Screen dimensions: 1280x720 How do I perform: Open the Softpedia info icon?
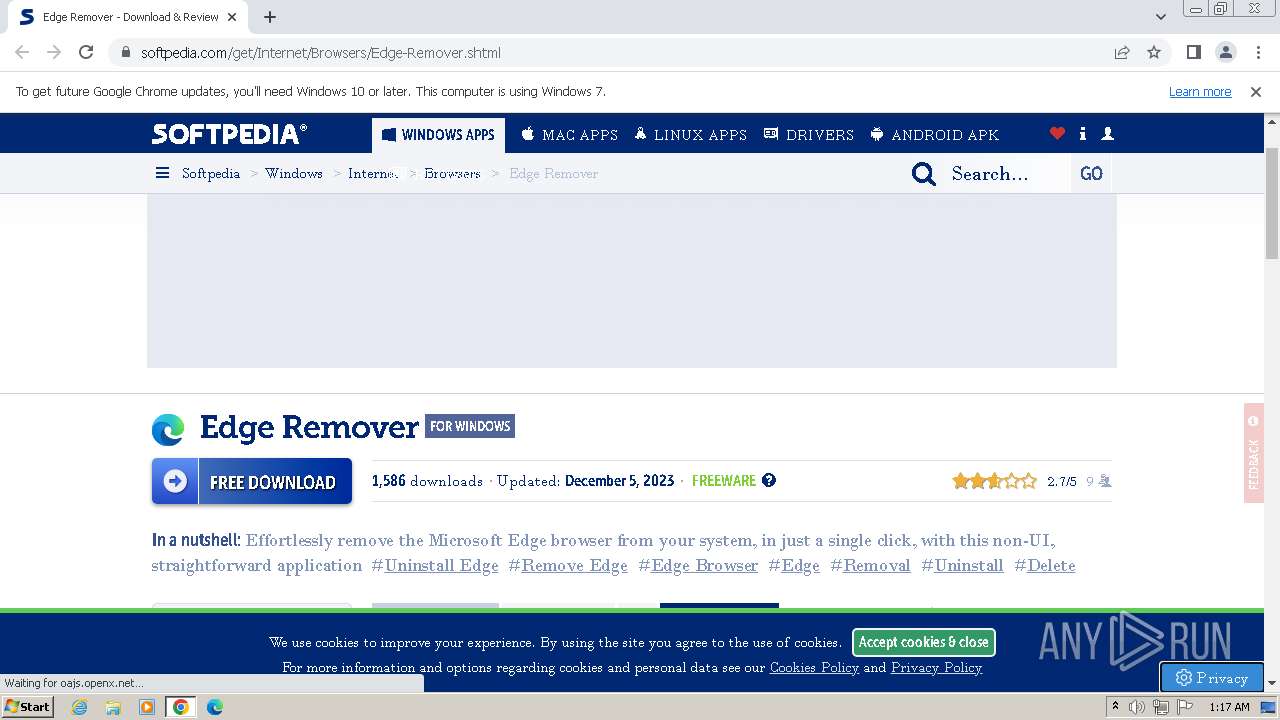pos(1083,133)
